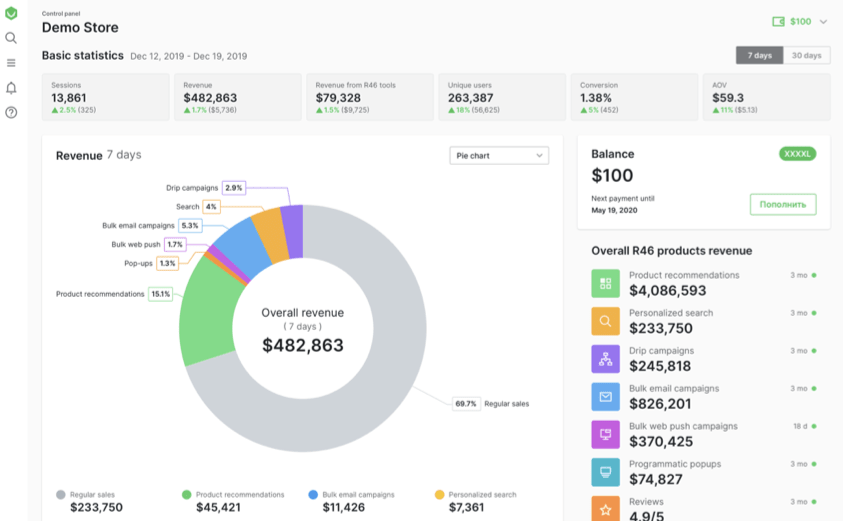Click the XXXXL plan badge

[797, 154]
